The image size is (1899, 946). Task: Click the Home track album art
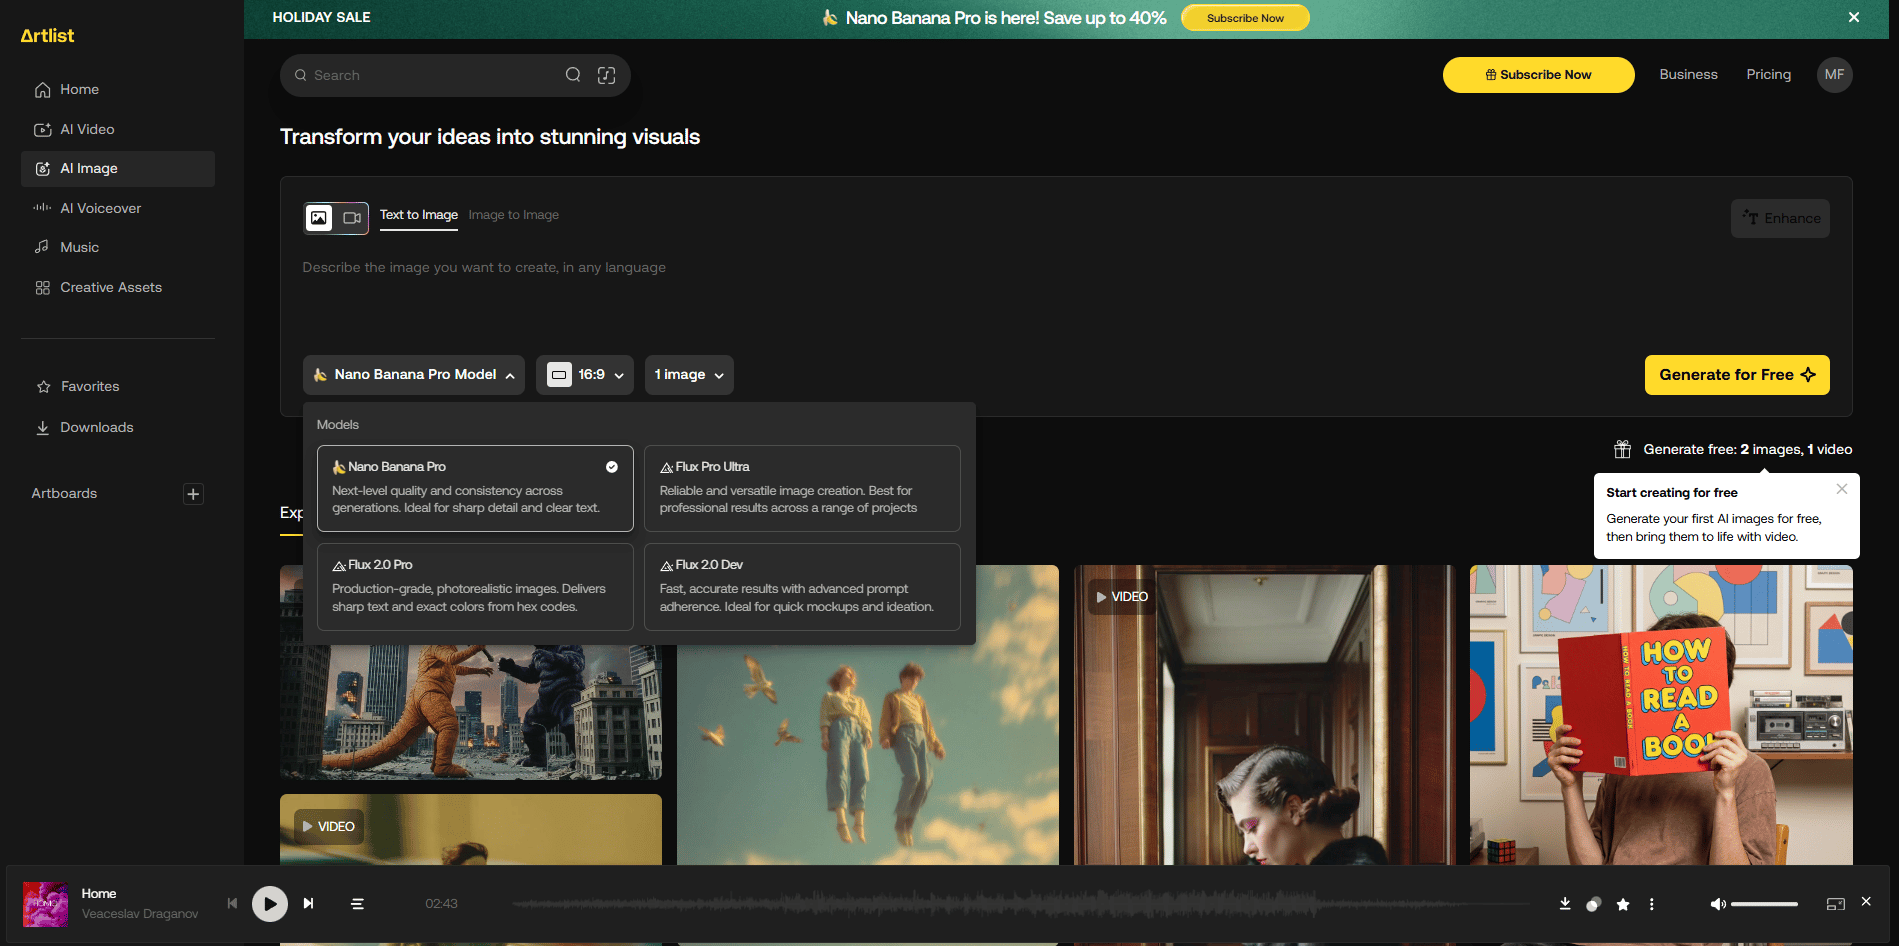45,904
